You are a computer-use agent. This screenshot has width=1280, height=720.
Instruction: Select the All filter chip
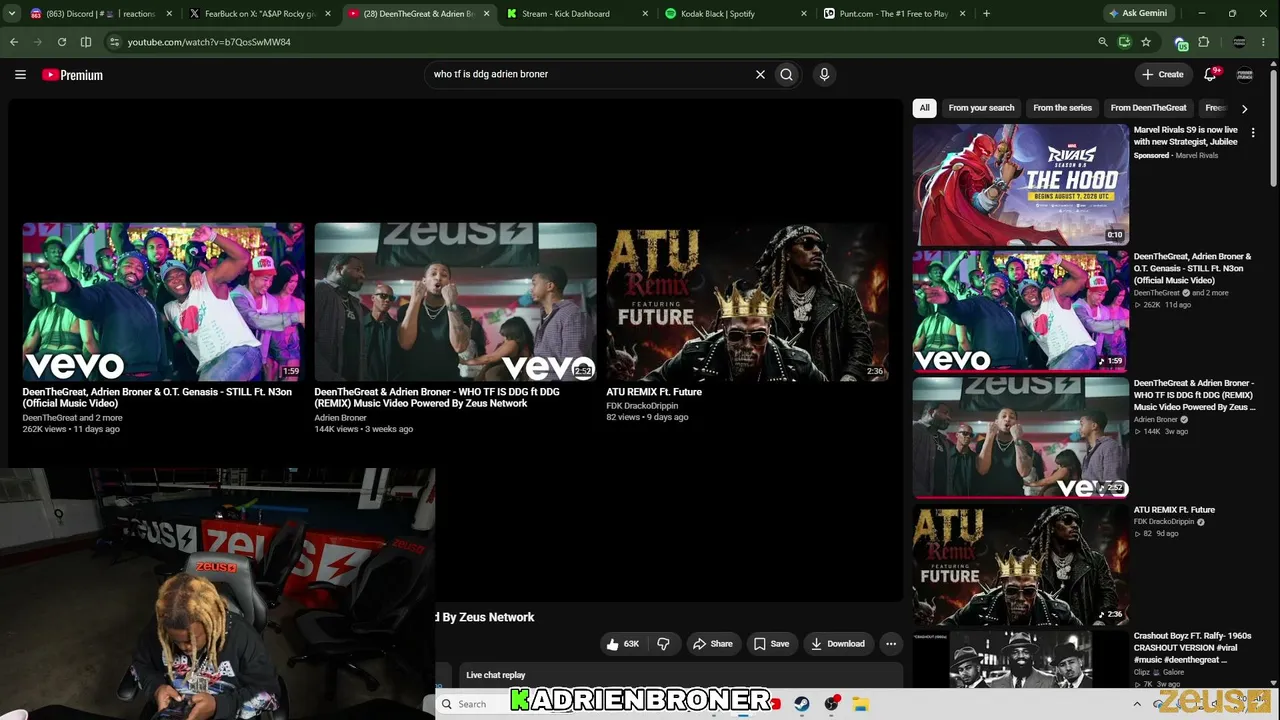[925, 108]
